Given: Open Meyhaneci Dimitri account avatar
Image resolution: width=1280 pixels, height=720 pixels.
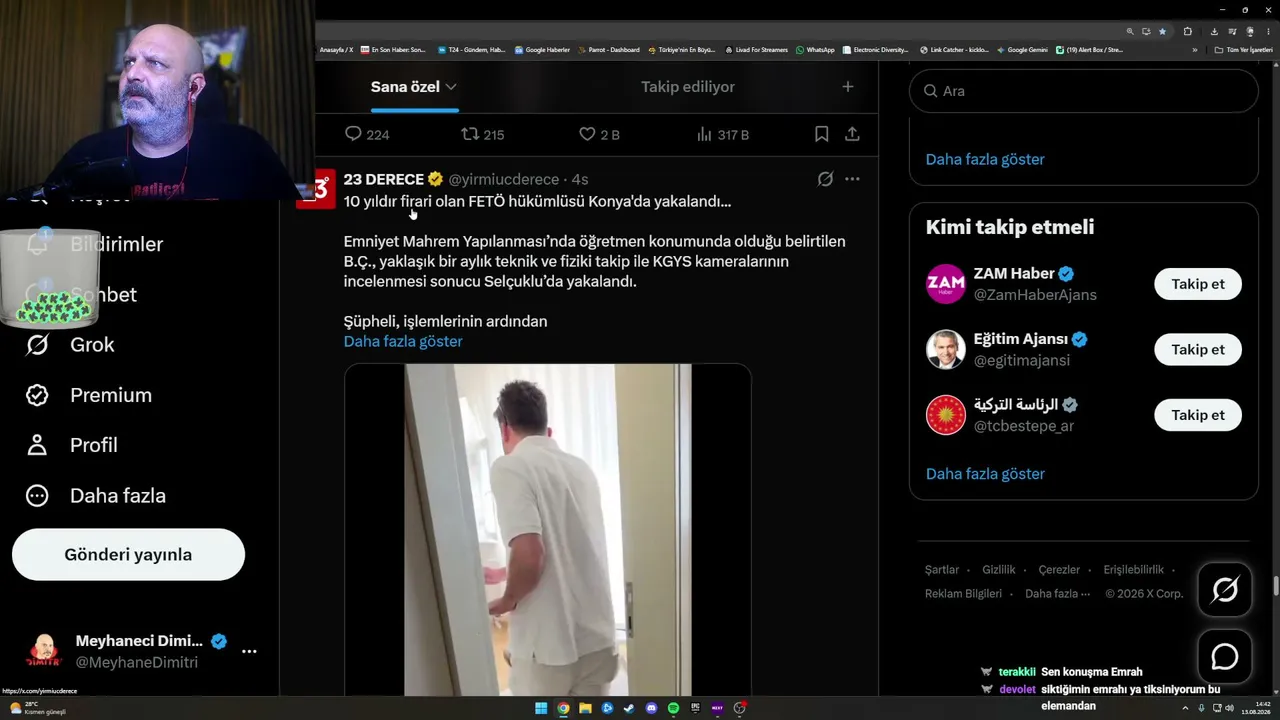Looking at the screenshot, I should pyautogui.click(x=44, y=651).
